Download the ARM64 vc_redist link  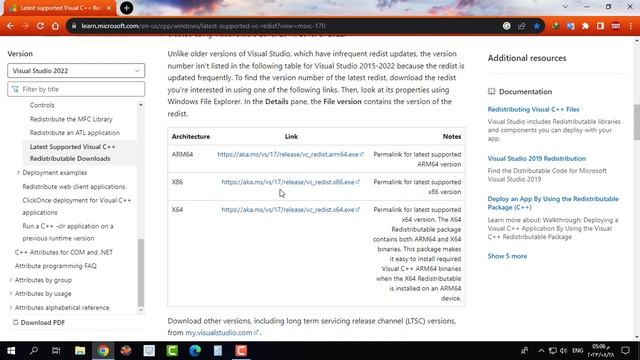pyautogui.click(x=290, y=154)
